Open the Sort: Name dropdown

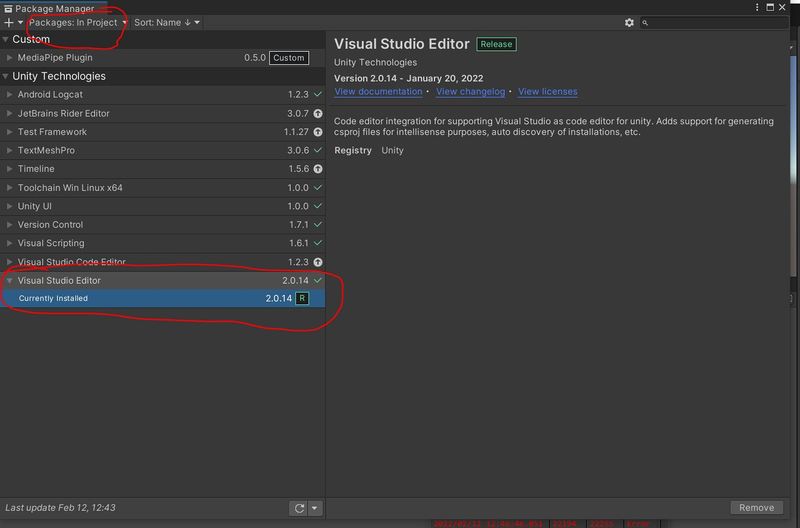point(167,22)
